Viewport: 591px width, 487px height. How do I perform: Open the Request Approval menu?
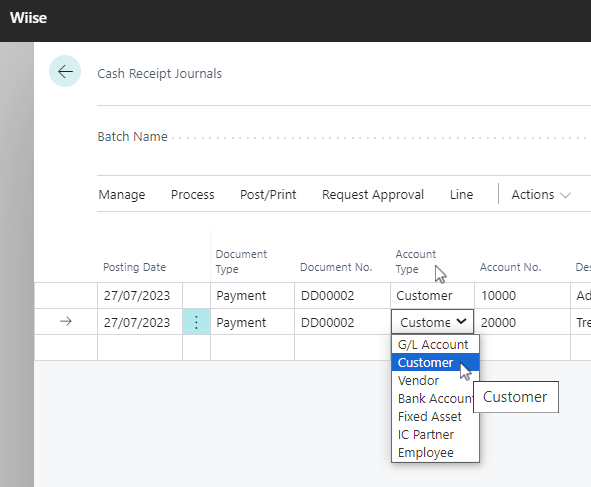tap(373, 195)
